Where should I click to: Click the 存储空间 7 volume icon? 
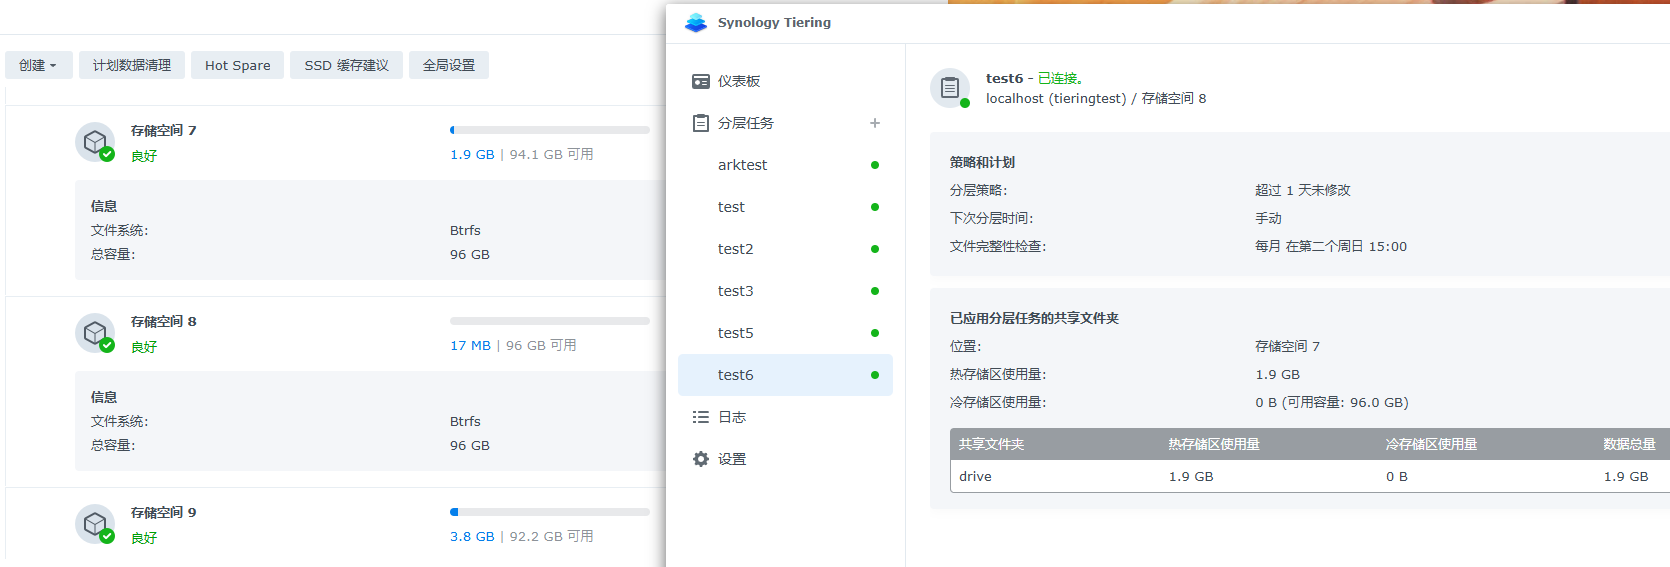tap(95, 142)
